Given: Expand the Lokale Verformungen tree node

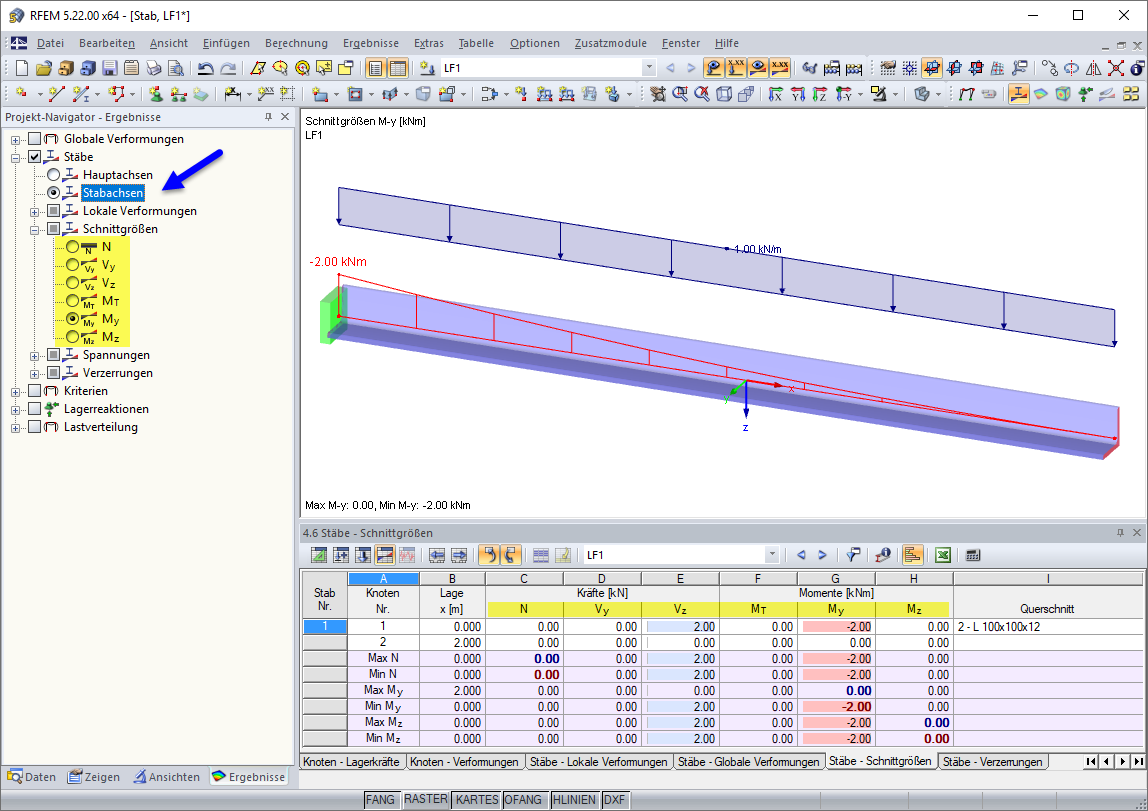Looking at the screenshot, I should click(x=34, y=212).
